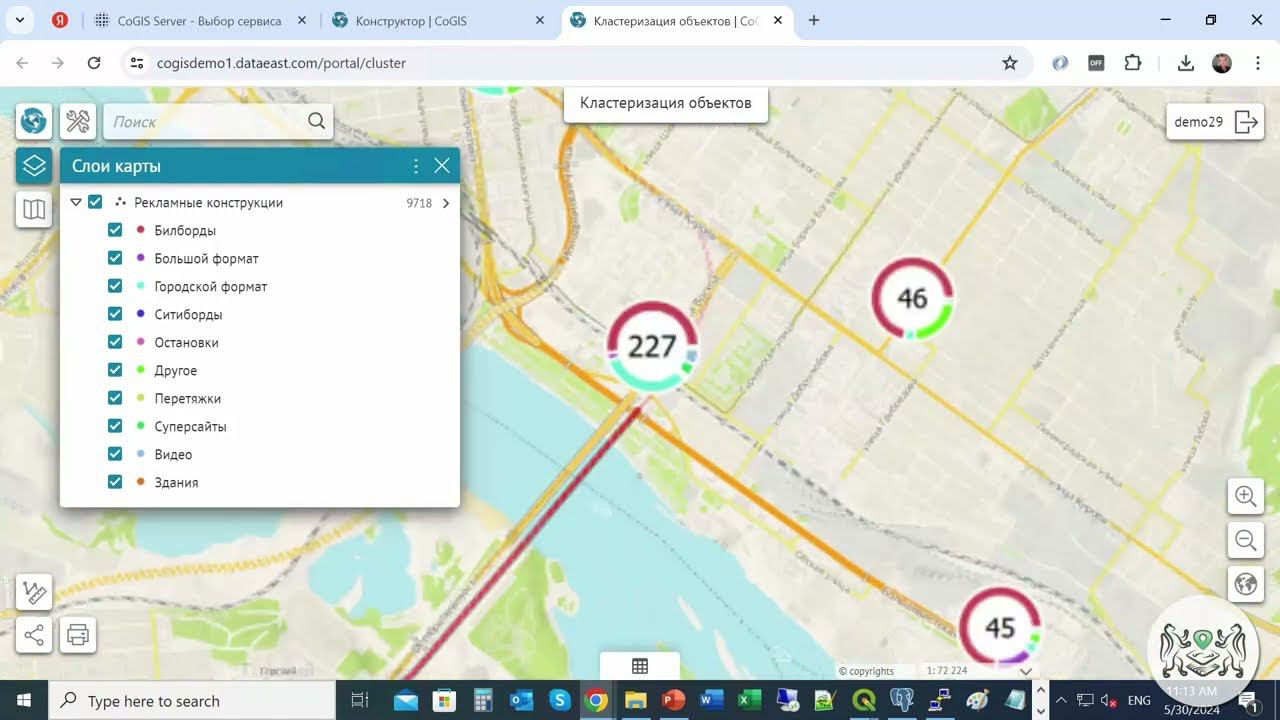
Task: Open the browser tab search dropdown
Action: click(19, 20)
